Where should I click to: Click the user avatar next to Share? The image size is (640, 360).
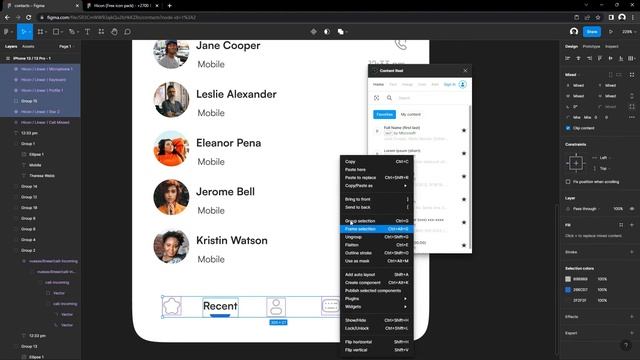pos(574,32)
